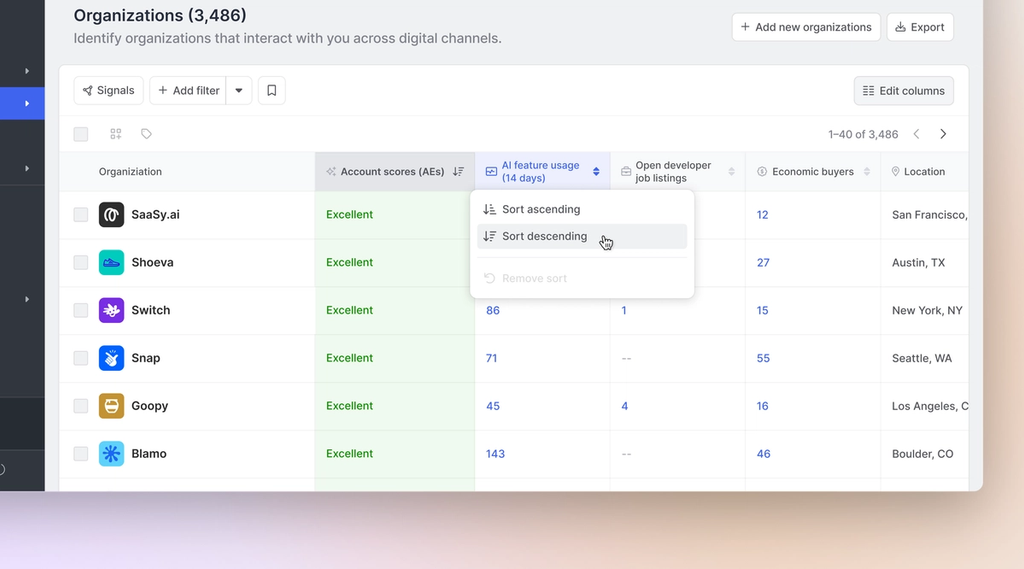Open the SaaSy.ai organization name
This screenshot has width=1024, height=569.
tap(155, 214)
